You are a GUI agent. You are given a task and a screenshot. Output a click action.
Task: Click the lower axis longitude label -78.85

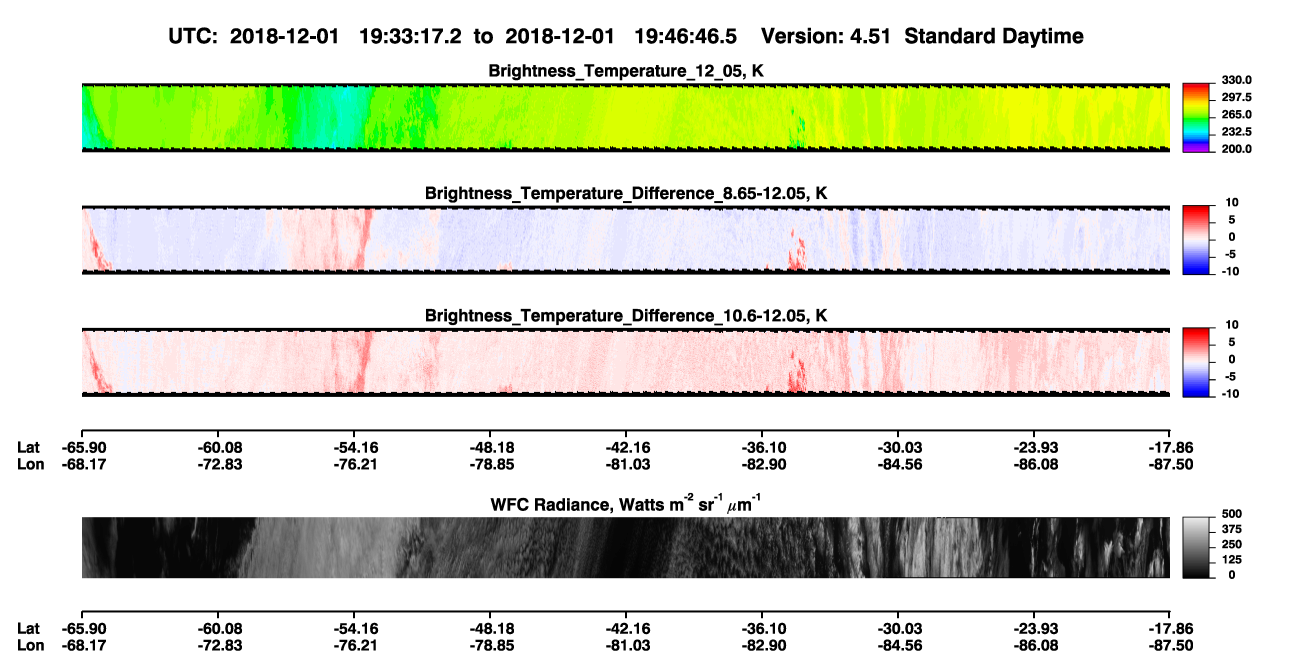point(489,645)
